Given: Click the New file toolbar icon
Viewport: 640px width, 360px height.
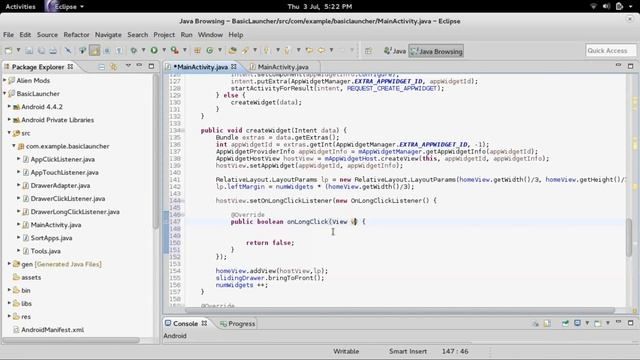Looking at the screenshot, I should tap(8, 51).
